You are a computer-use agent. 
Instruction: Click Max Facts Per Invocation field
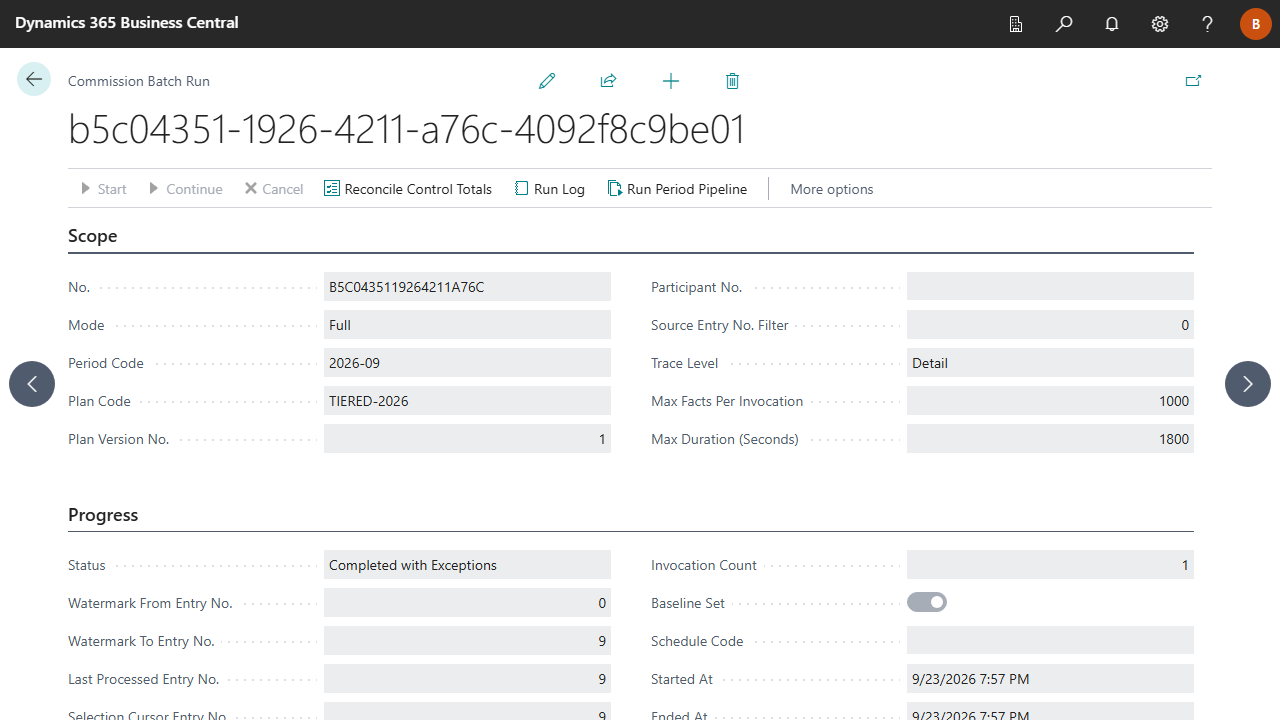coord(1050,401)
